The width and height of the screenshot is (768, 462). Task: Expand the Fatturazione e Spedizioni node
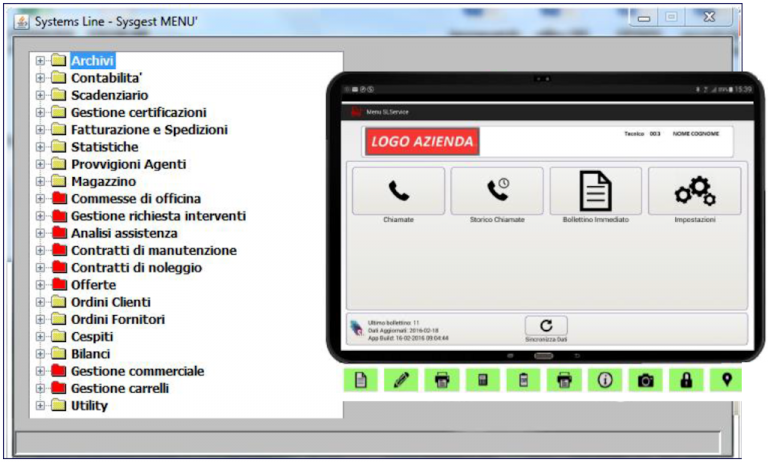[x=40, y=129]
